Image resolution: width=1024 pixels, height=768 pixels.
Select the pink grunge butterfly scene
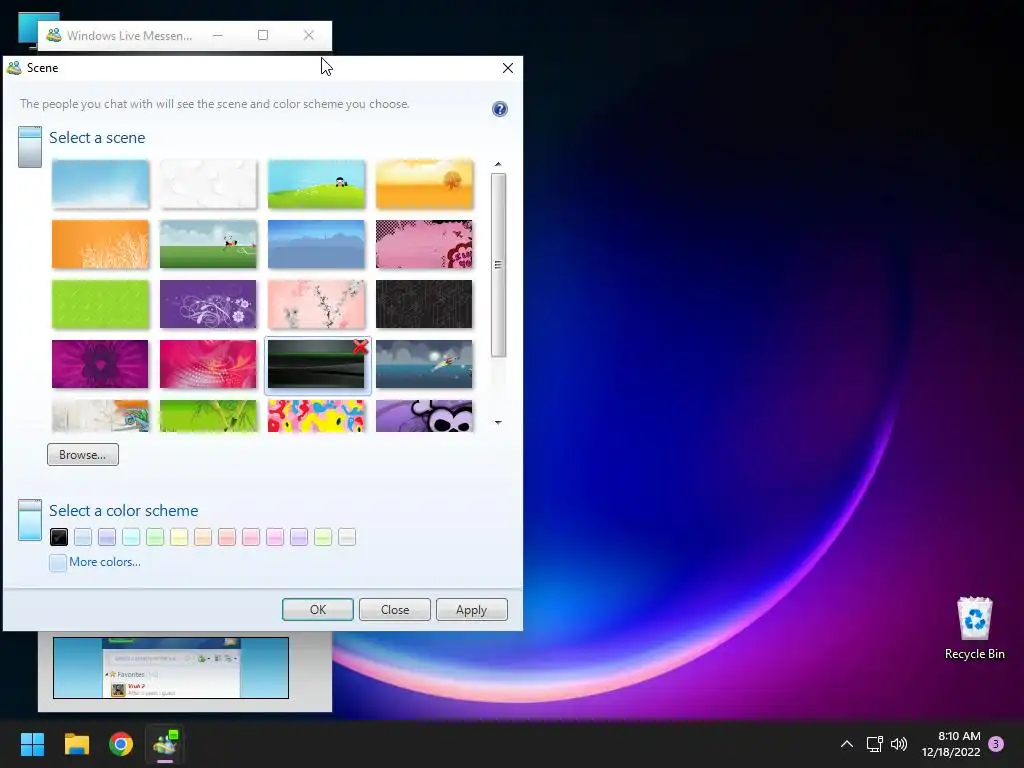pos(424,244)
